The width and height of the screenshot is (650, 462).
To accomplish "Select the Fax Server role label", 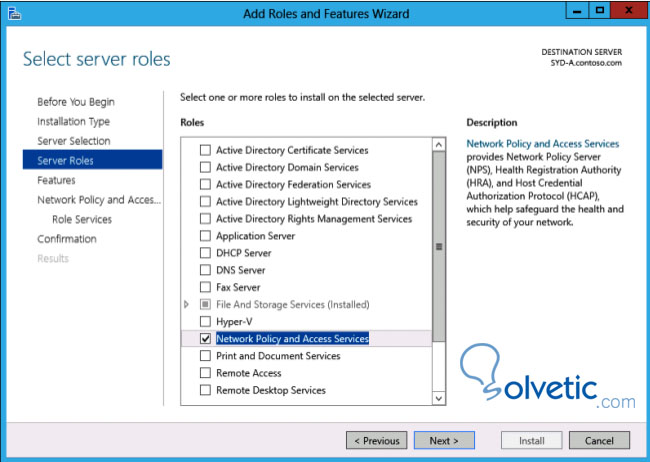I will (x=238, y=287).
